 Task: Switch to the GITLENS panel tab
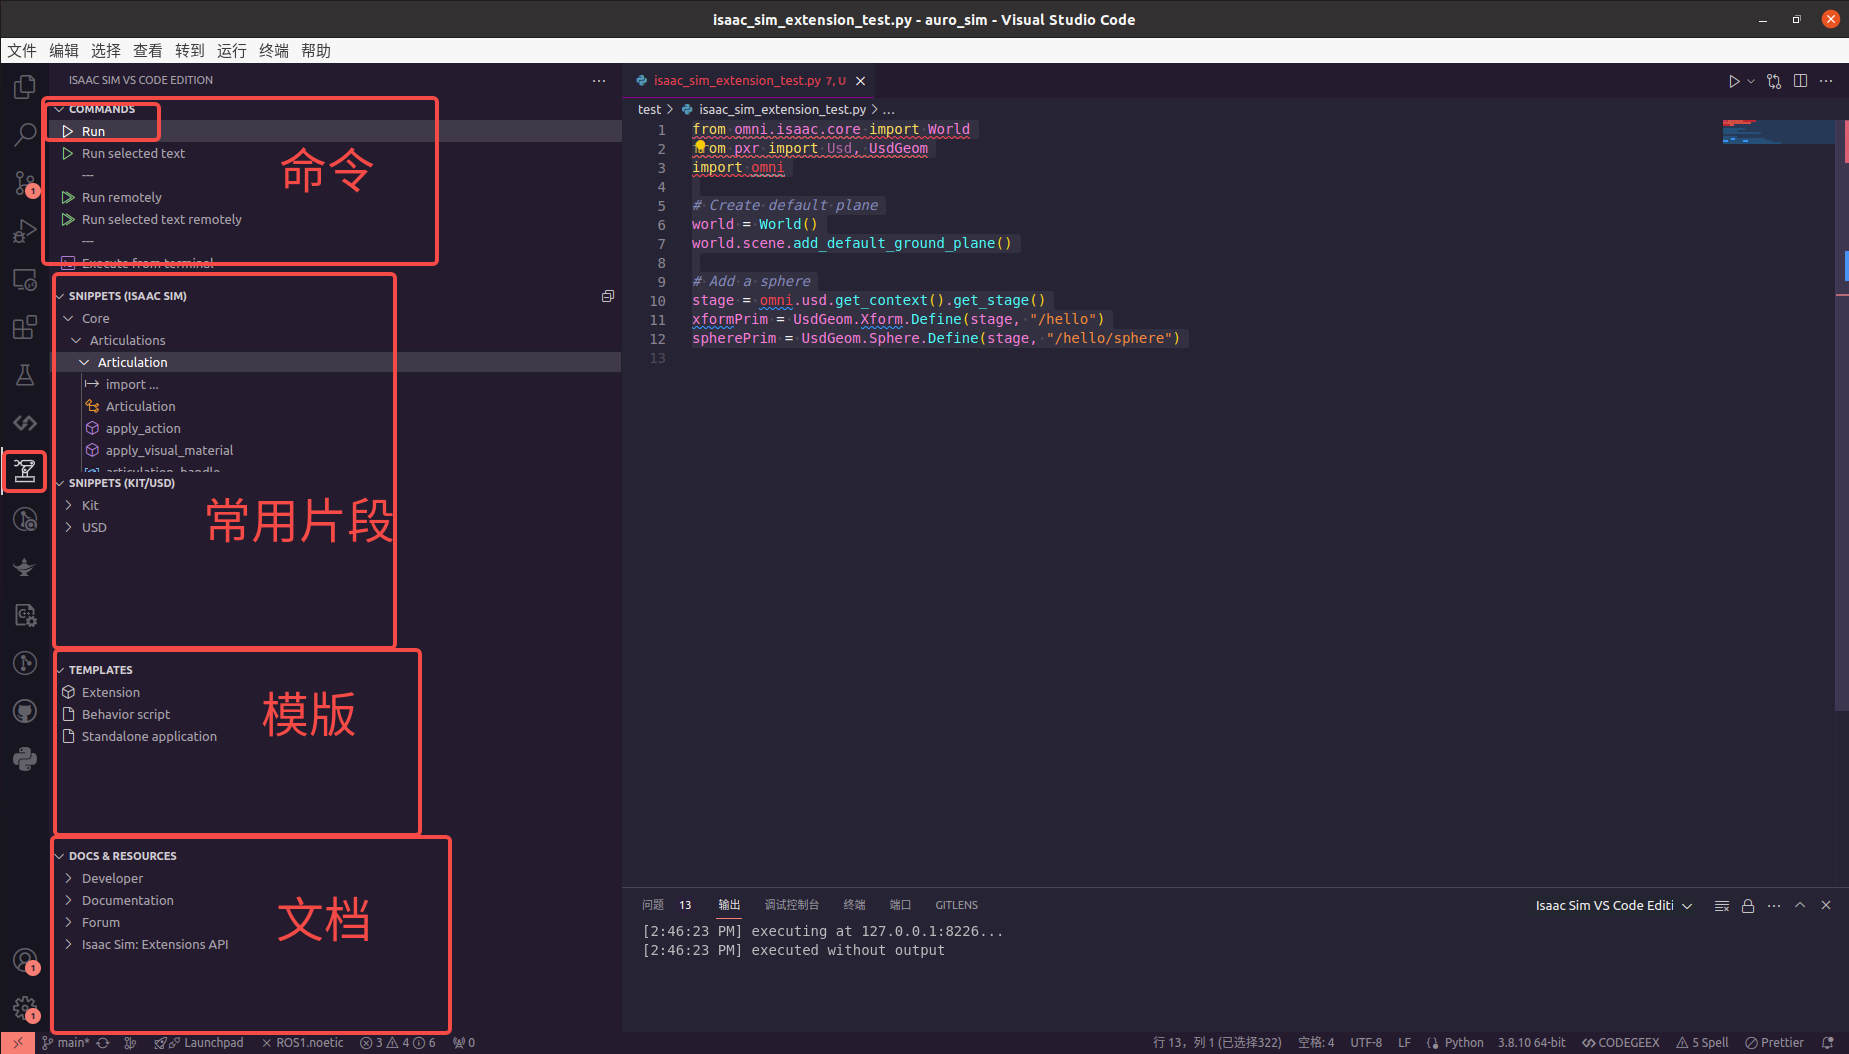point(957,905)
